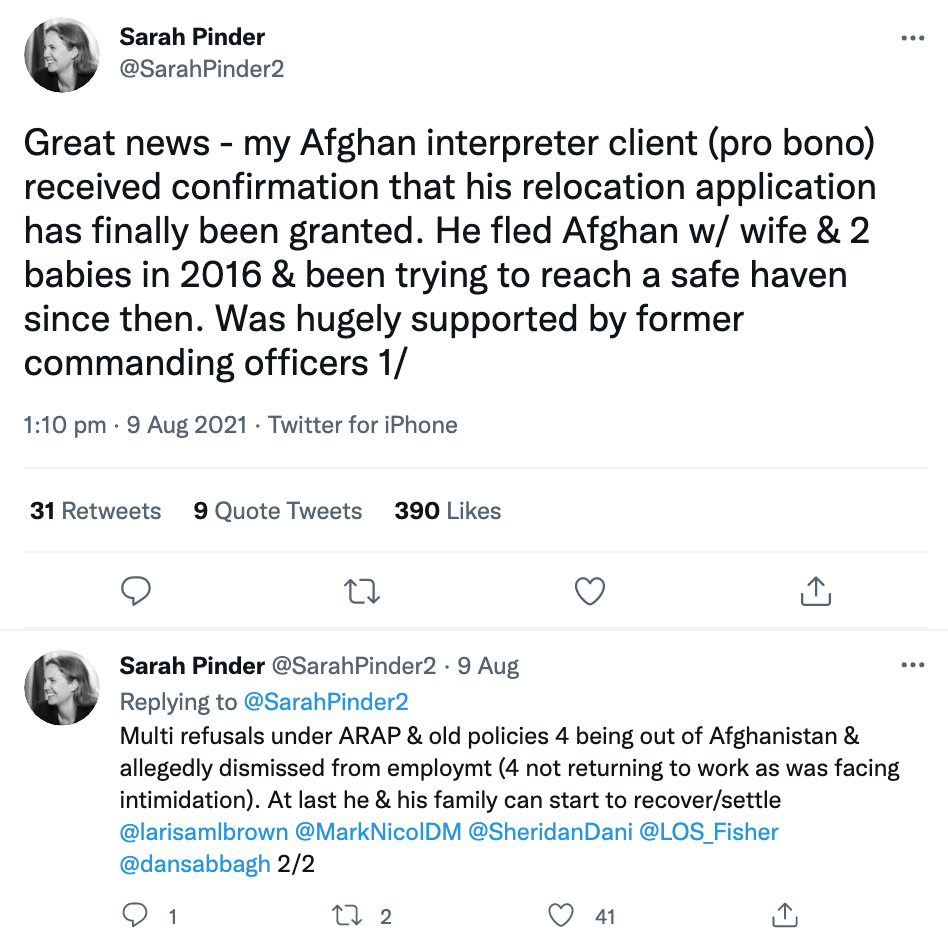
Task: Click the 1:10 pm 9 Aug 2021 timestamp
Action: [135, 425]
